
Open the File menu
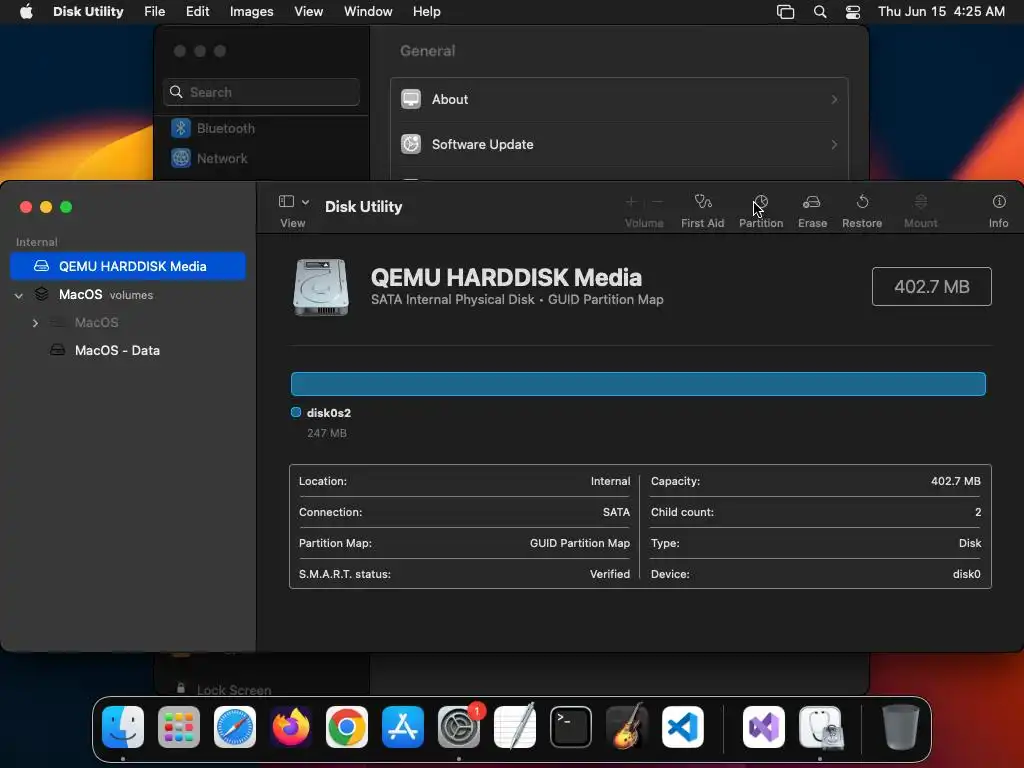tap(155, 12)
